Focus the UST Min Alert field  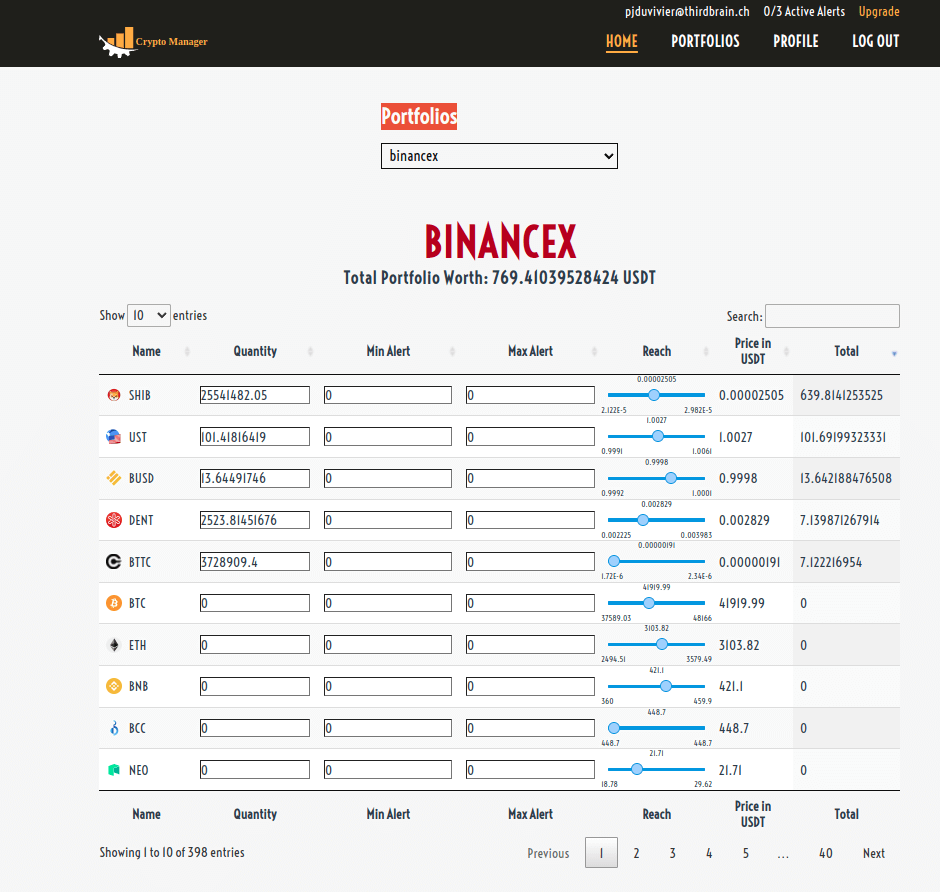388,437
